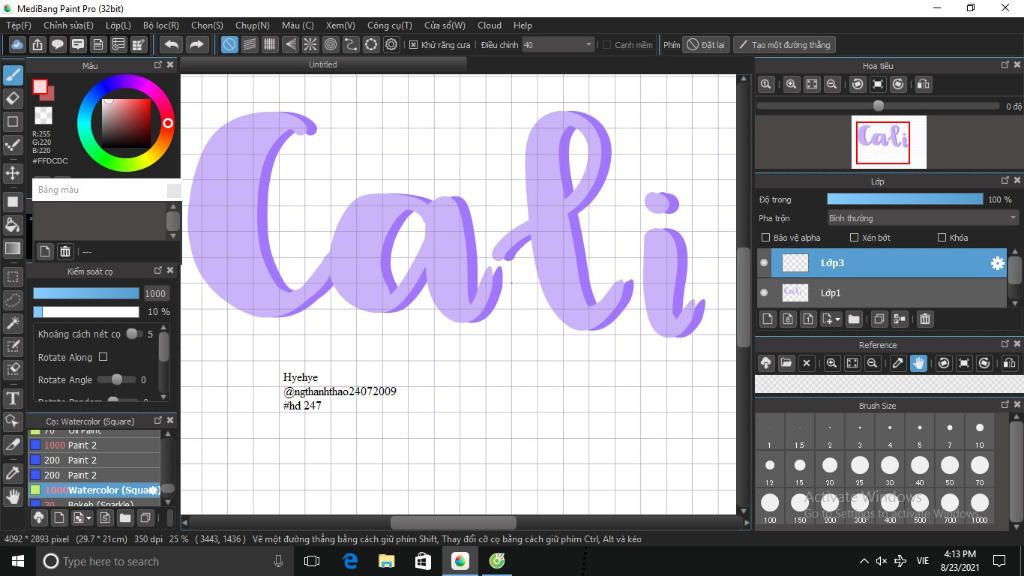Enable Khóa lock checkbox
The width and height of the screenshot is (1024, 576).
tap(942, 238)
